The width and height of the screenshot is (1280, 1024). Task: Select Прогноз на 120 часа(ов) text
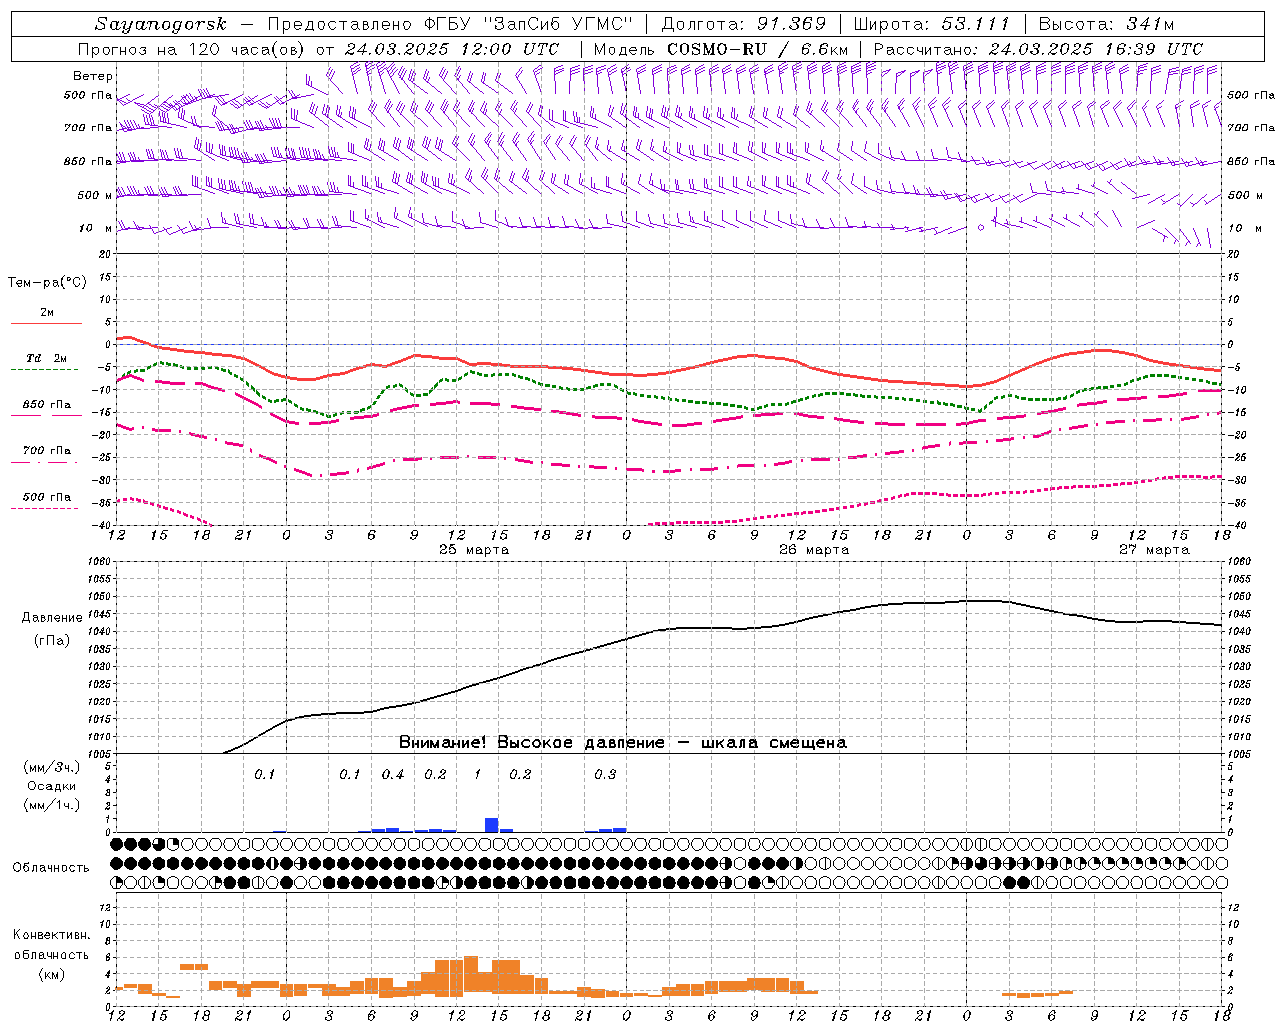click(x=192, y=49)
